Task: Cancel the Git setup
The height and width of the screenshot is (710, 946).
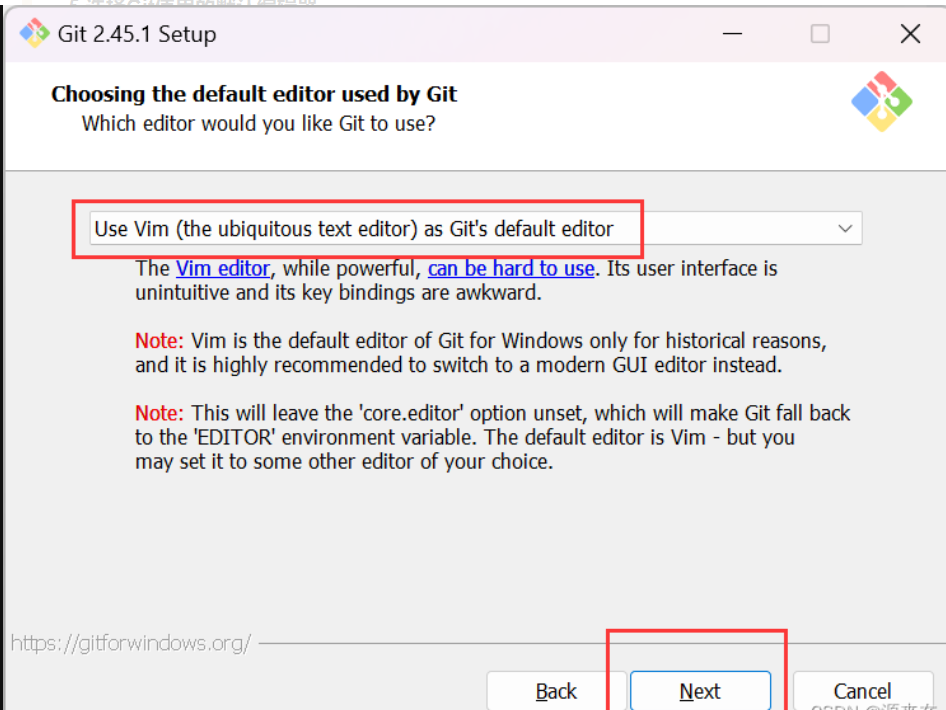Action: tap(863, 691)
